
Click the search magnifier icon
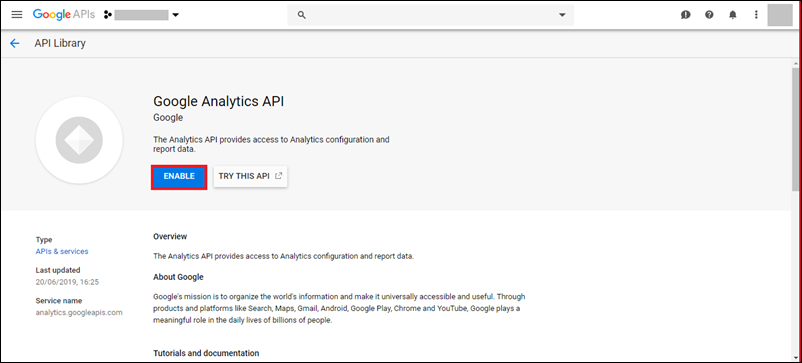tap(302, 15)
